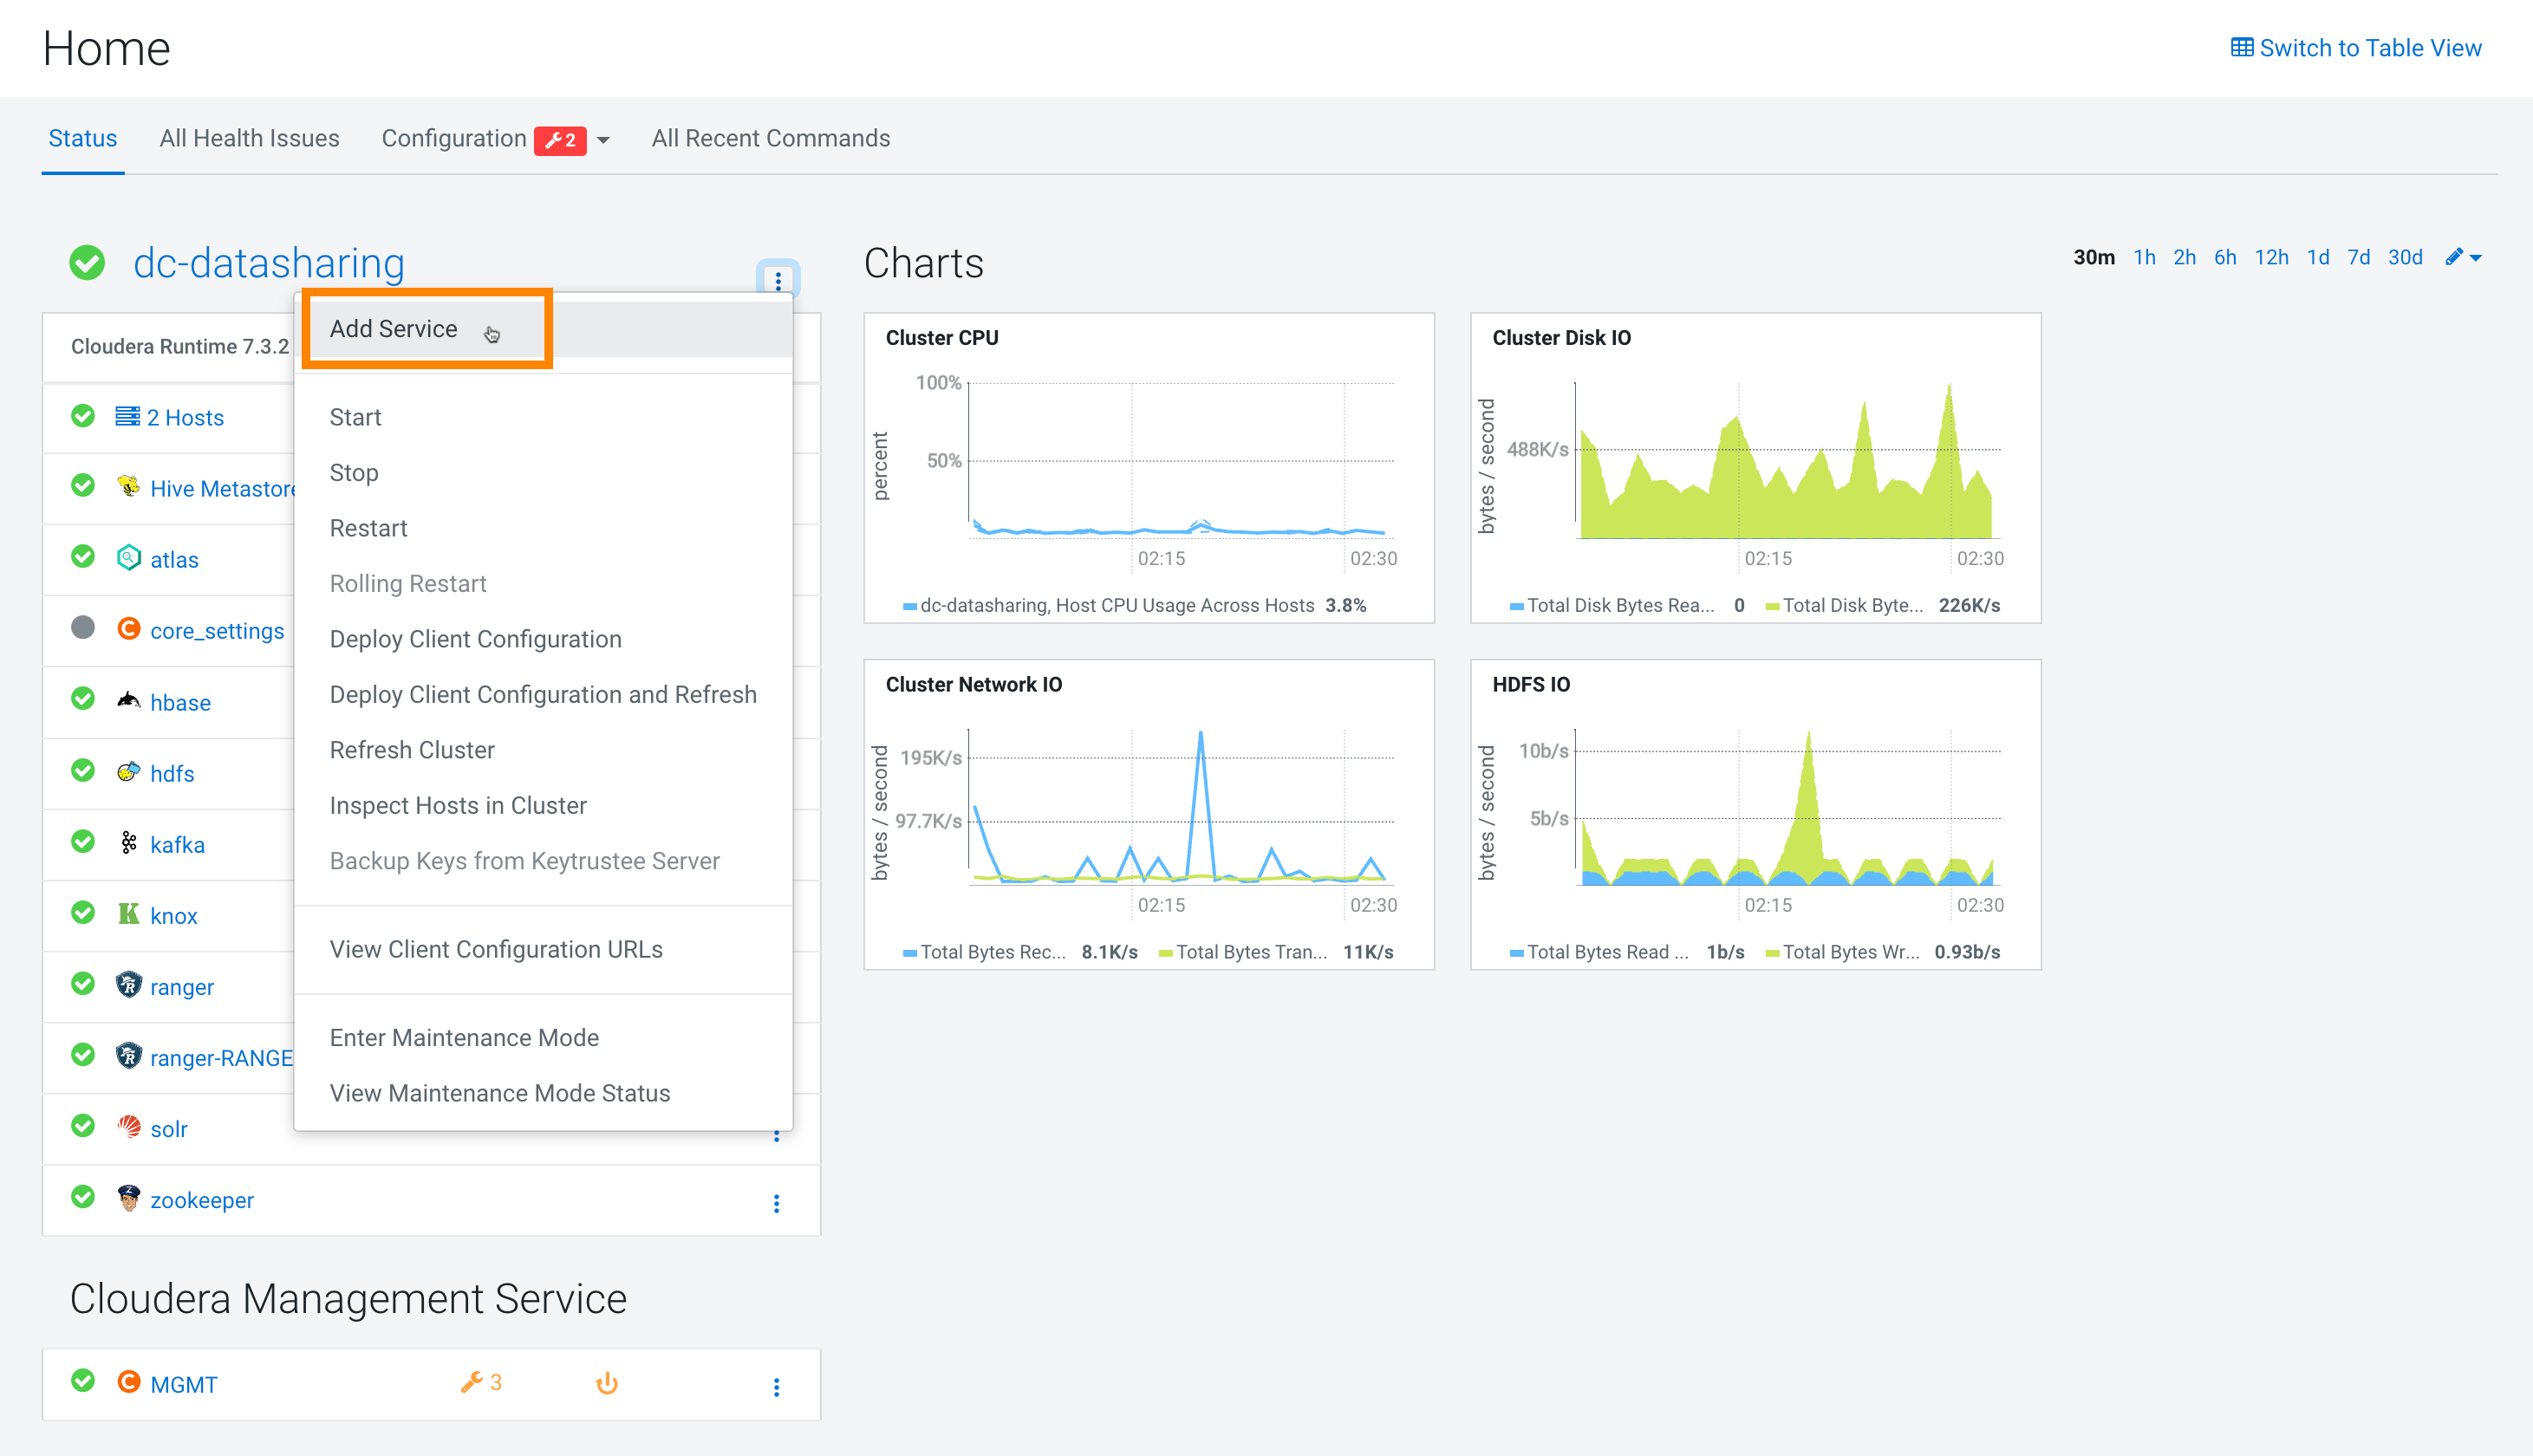The height and width of the screenshot is (1456, 2533).
Task: Open the charts edit pencil dropdown
Action: coord(2463,258)
